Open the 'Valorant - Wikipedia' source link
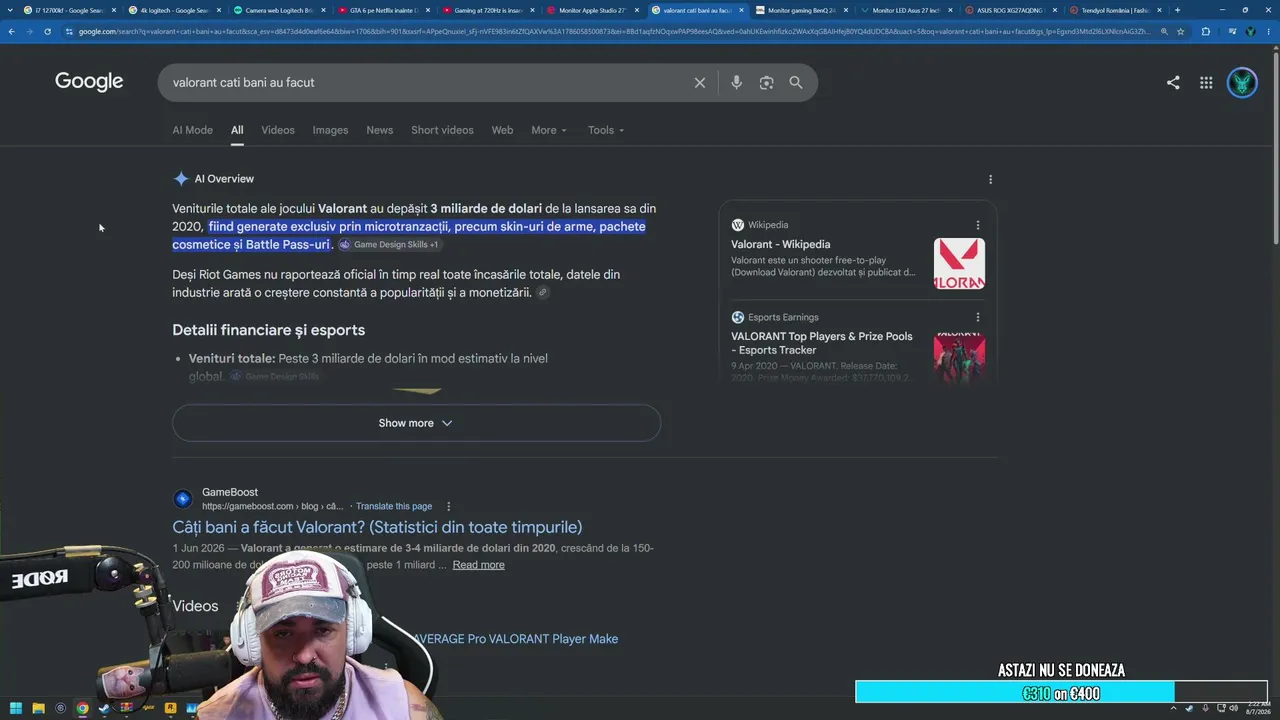The width and height of the screenshot is (1280, 720). pos(780,244)
